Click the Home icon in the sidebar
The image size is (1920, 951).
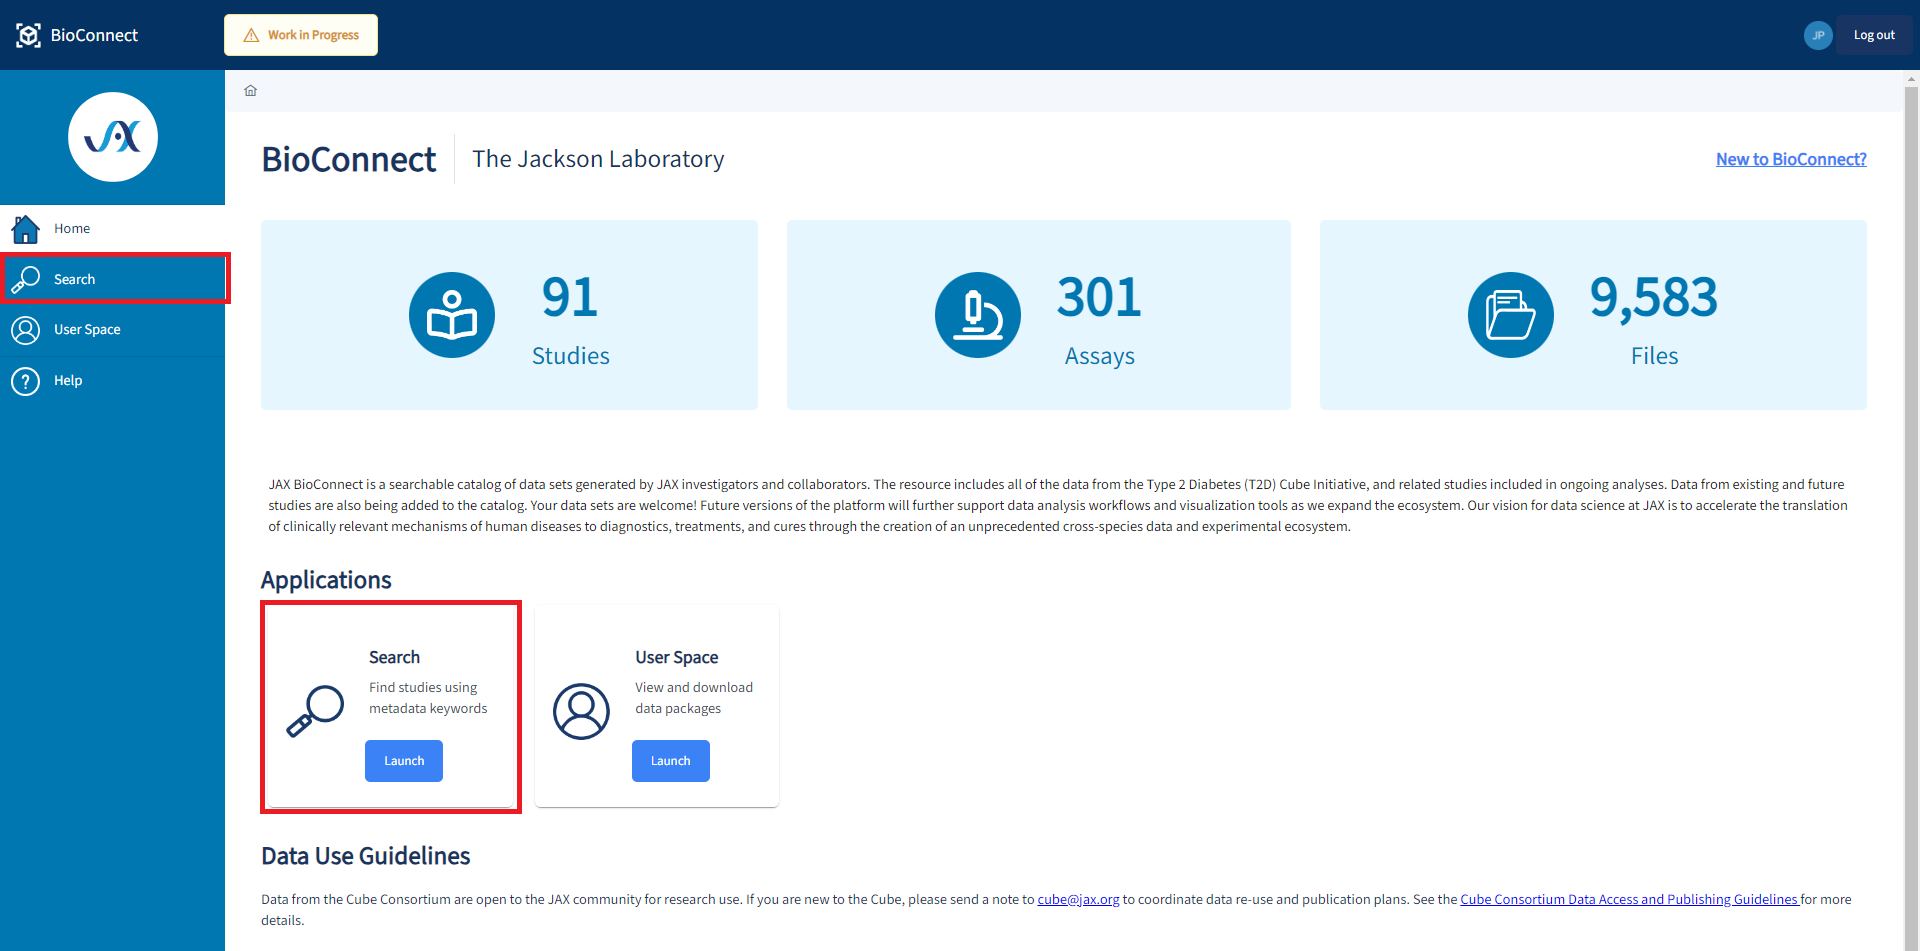coord(25,228)
